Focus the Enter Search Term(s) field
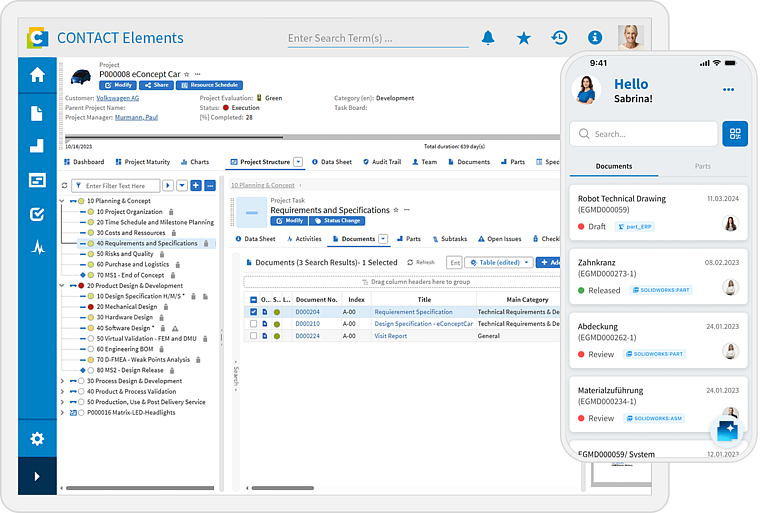 tap(378, 38)
